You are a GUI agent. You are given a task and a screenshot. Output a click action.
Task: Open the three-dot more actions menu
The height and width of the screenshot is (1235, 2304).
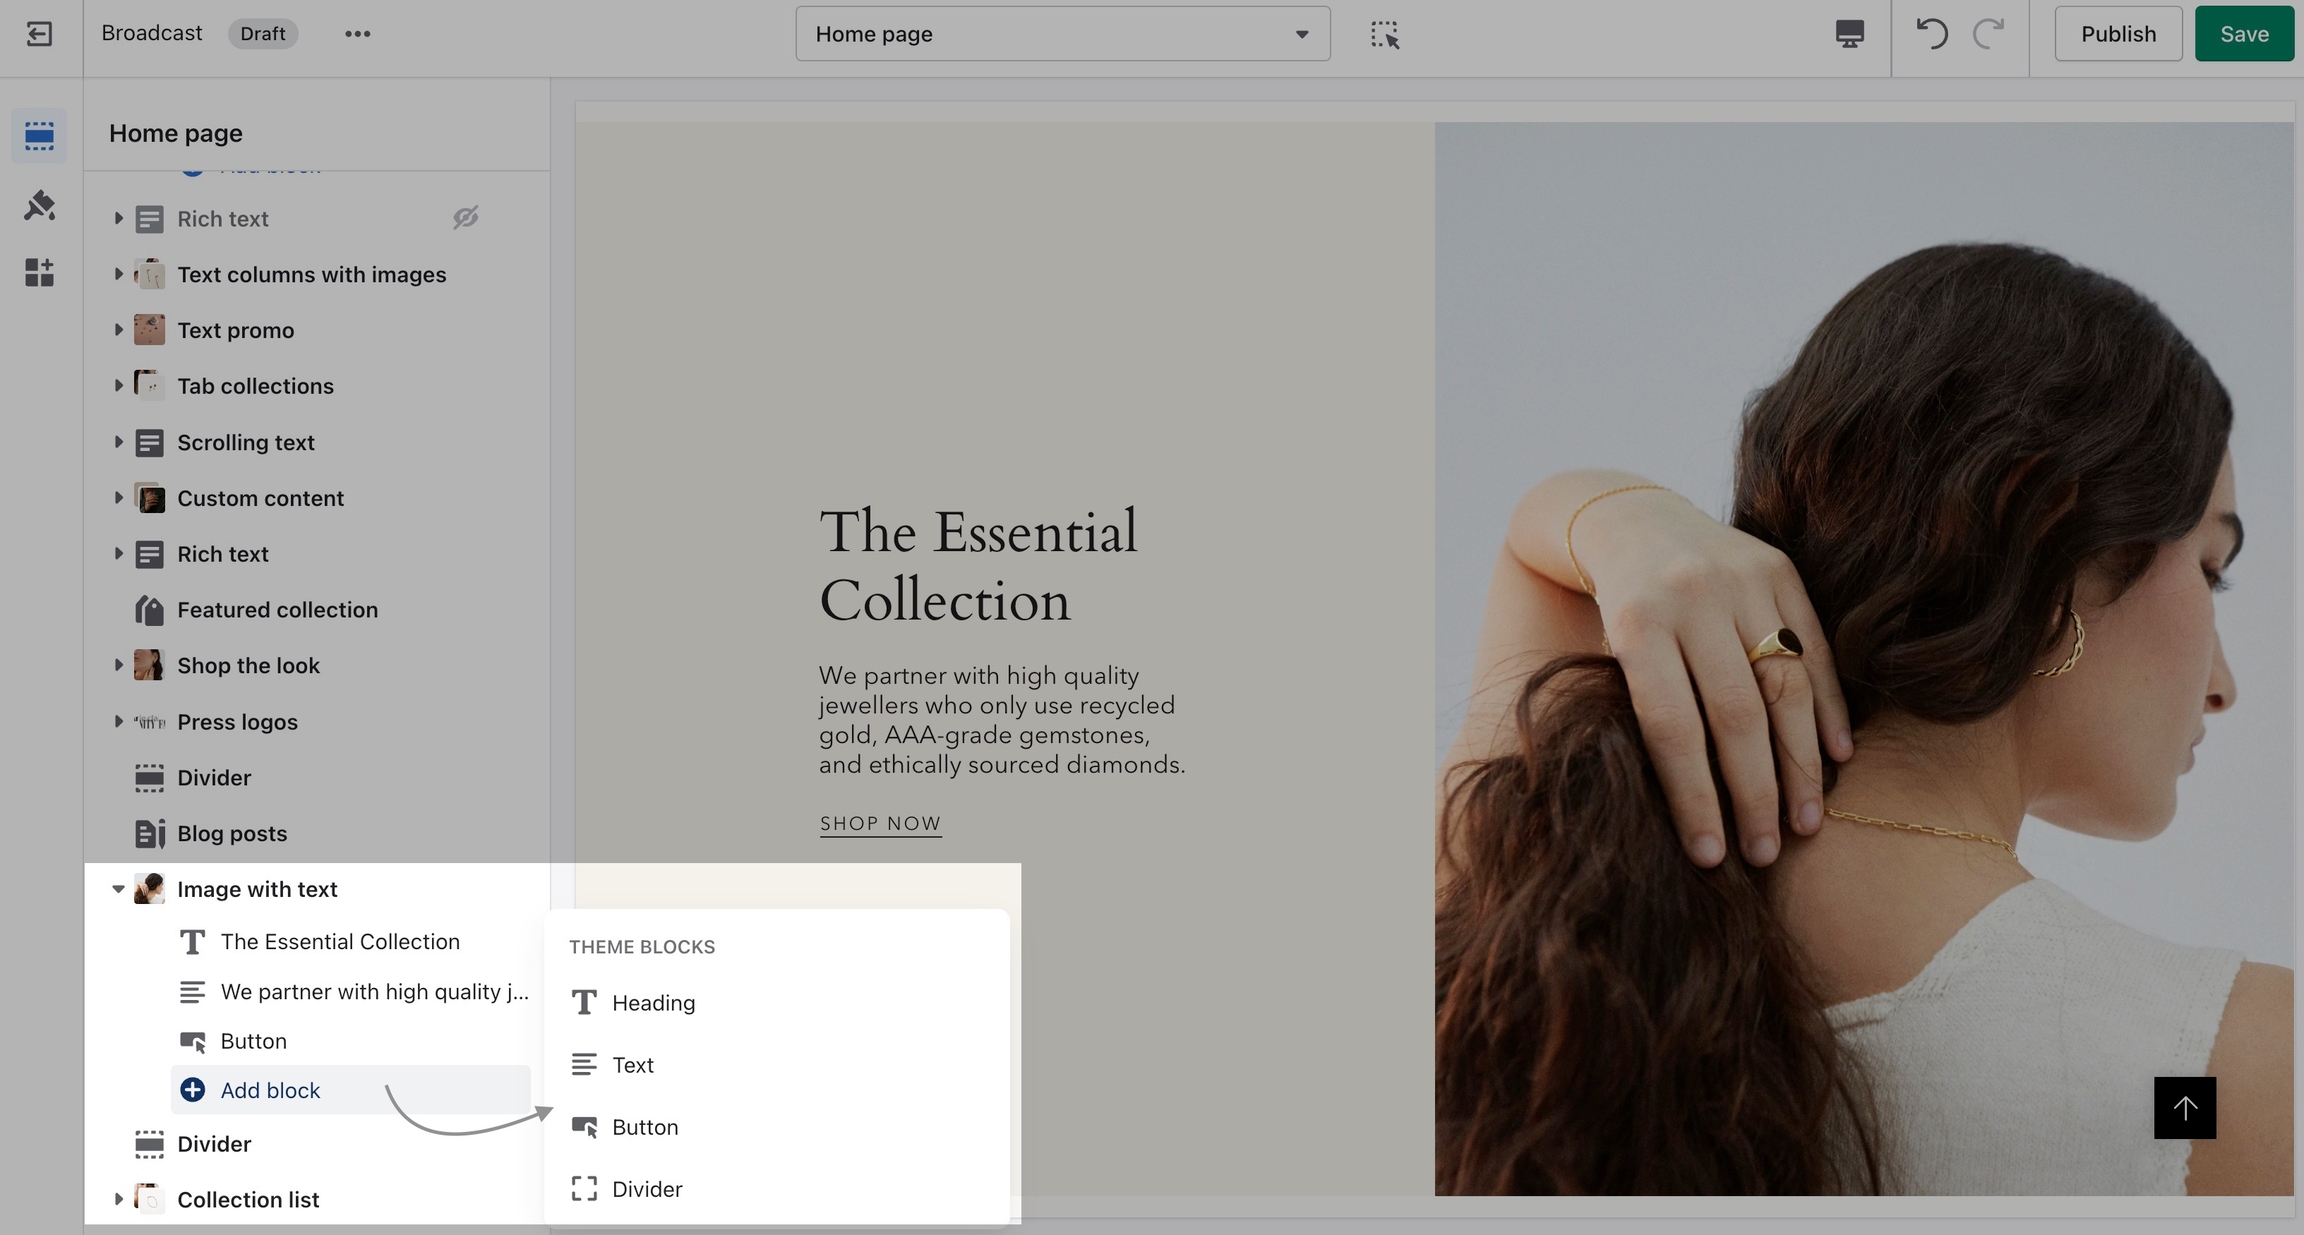pyautogui.click(x=357, y=34)
